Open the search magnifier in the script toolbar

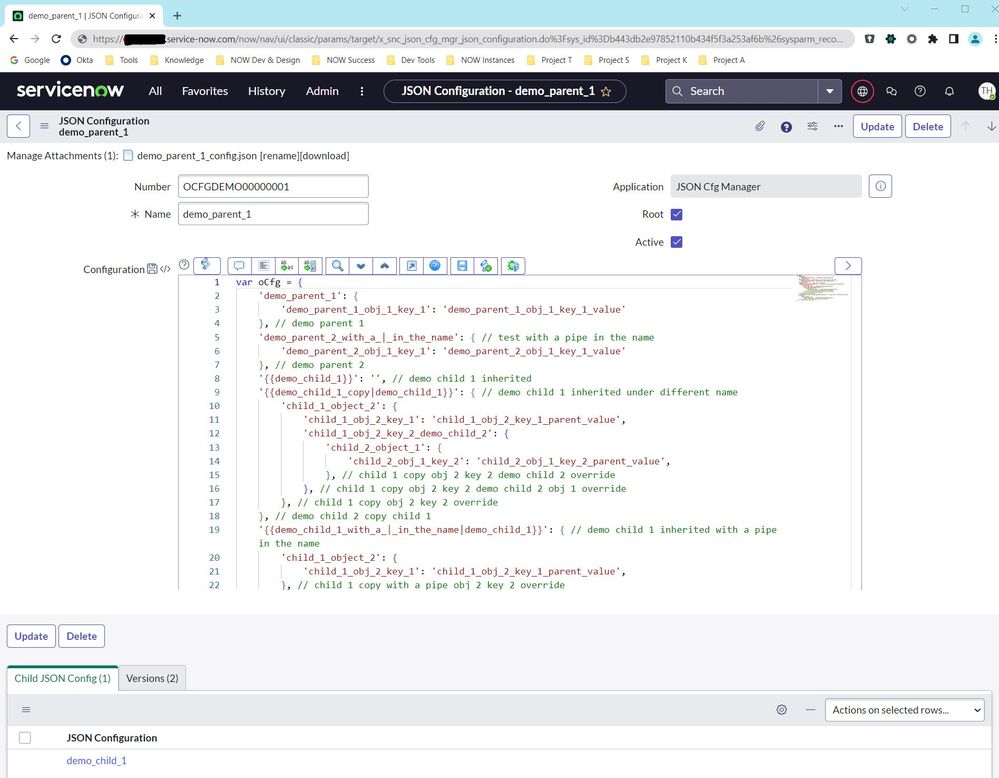point(338,265)
